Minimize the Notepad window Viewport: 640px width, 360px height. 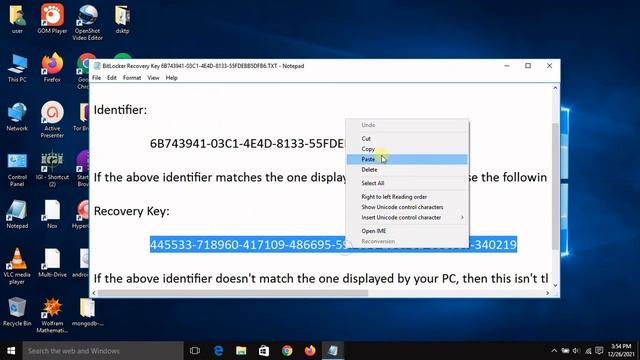507,66
